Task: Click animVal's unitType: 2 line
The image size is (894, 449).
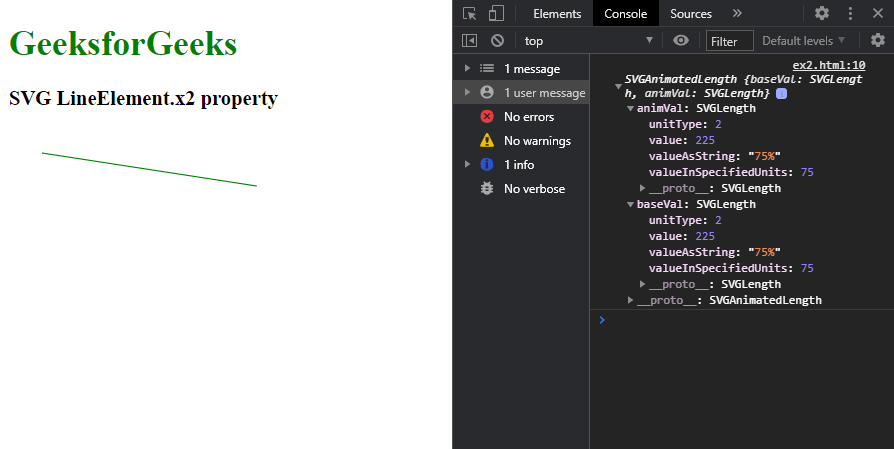Action: coord(685,124)
